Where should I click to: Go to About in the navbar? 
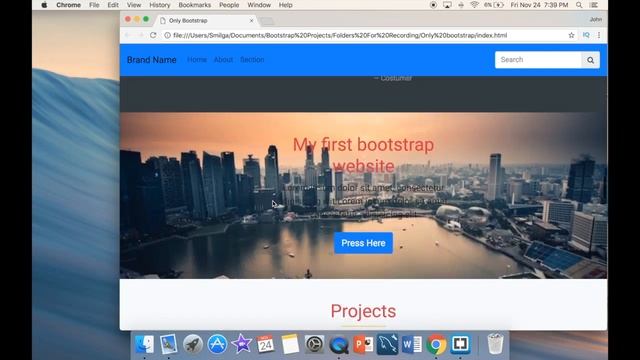223,60
